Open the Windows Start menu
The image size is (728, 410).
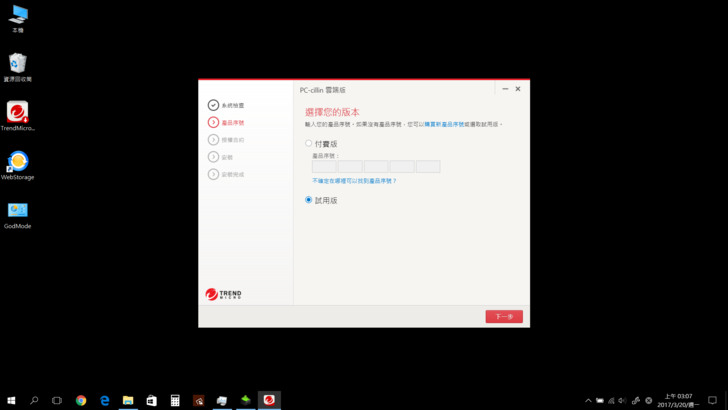(11, 400)
